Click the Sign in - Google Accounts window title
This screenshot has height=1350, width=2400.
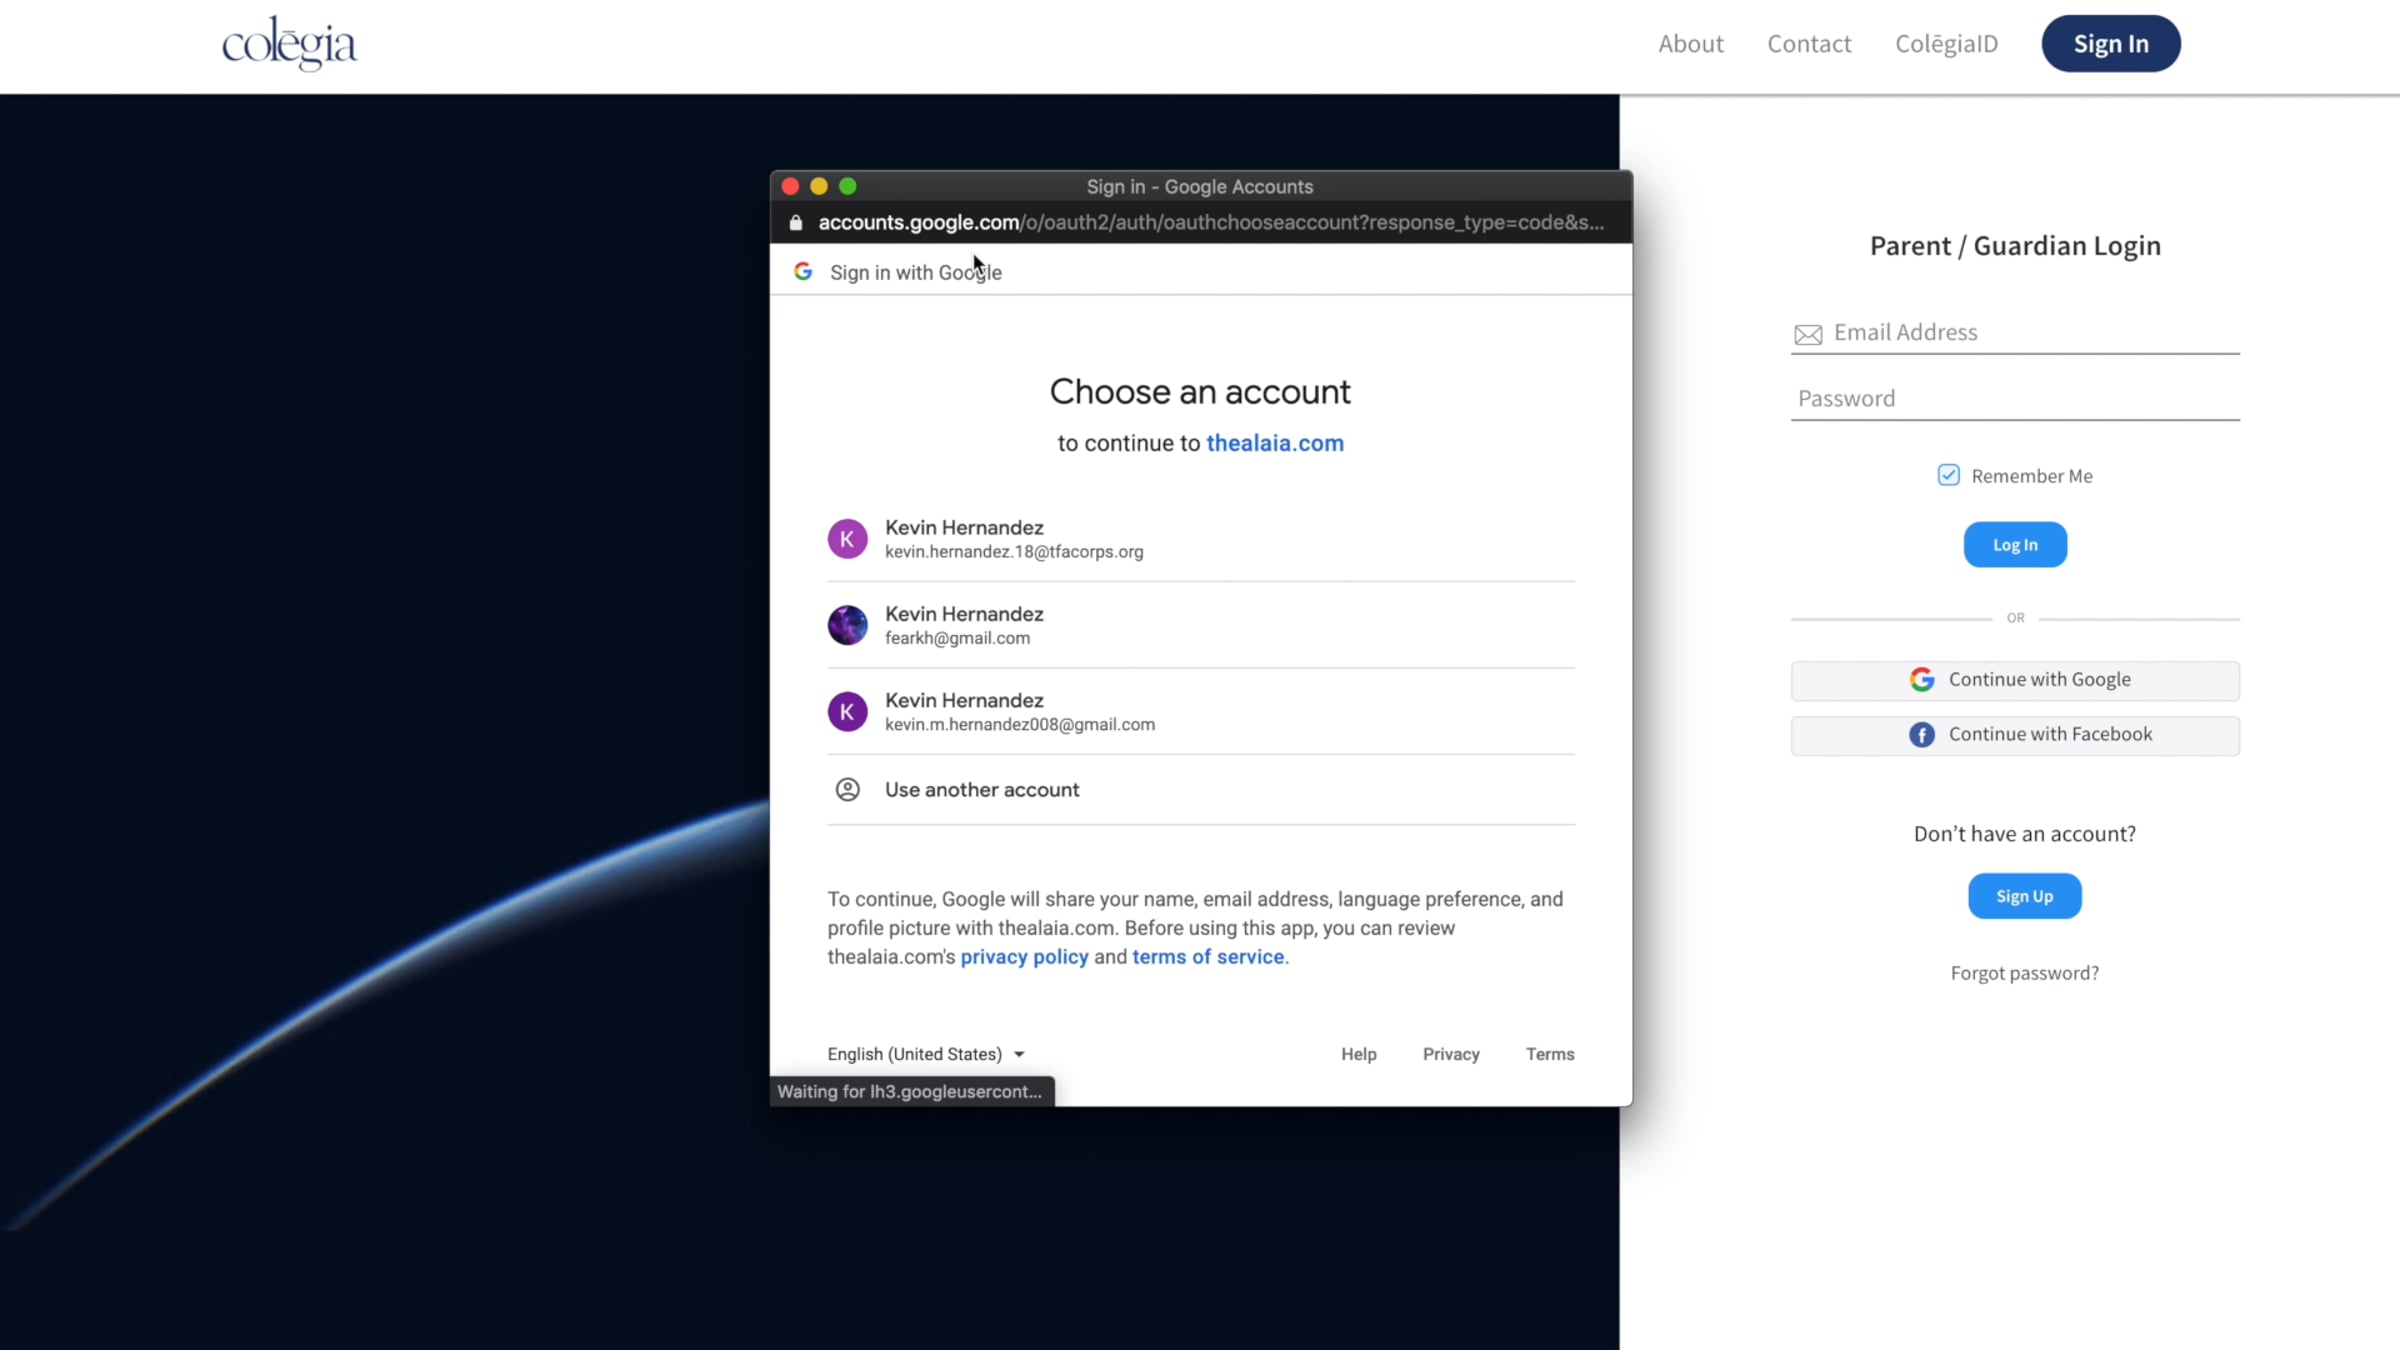click(1200, 187)
